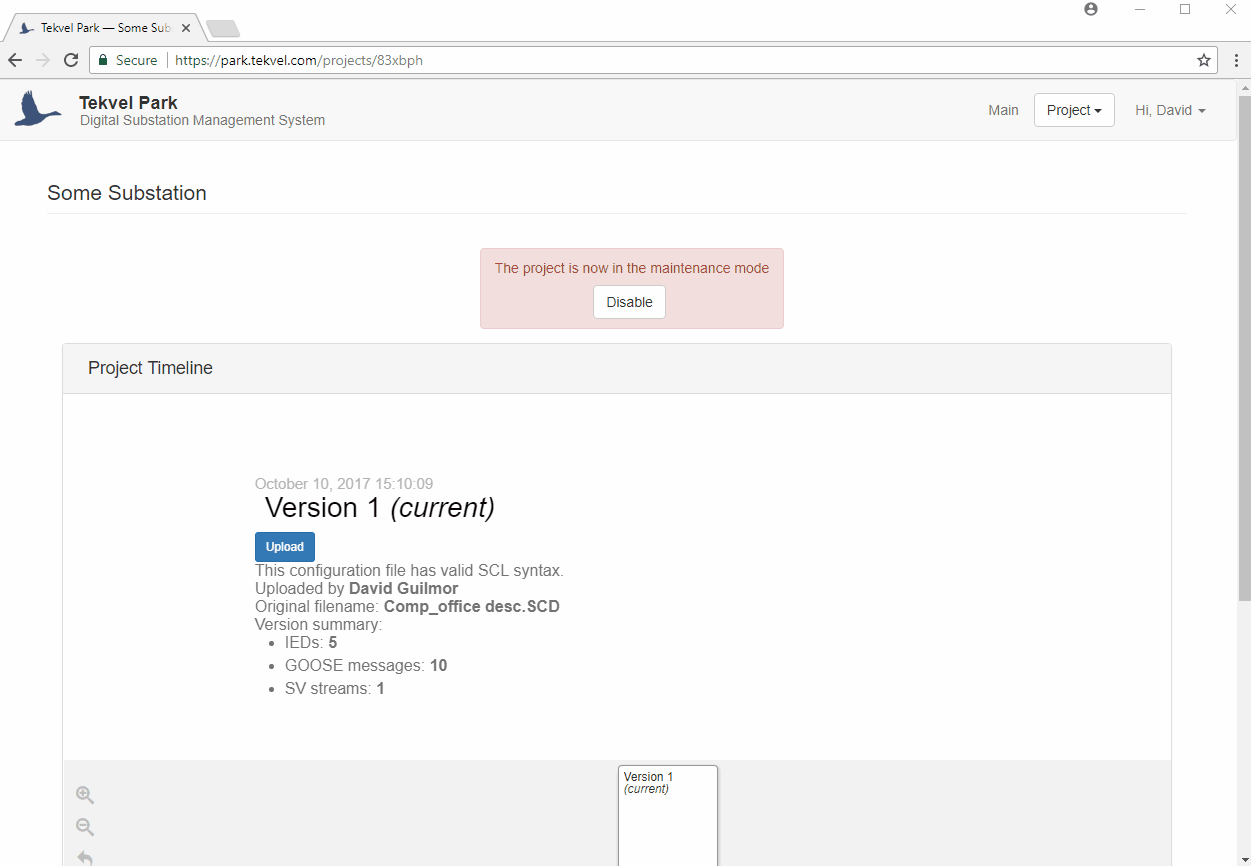
Task: Zoom in on the project timeline
Action: 85,795
